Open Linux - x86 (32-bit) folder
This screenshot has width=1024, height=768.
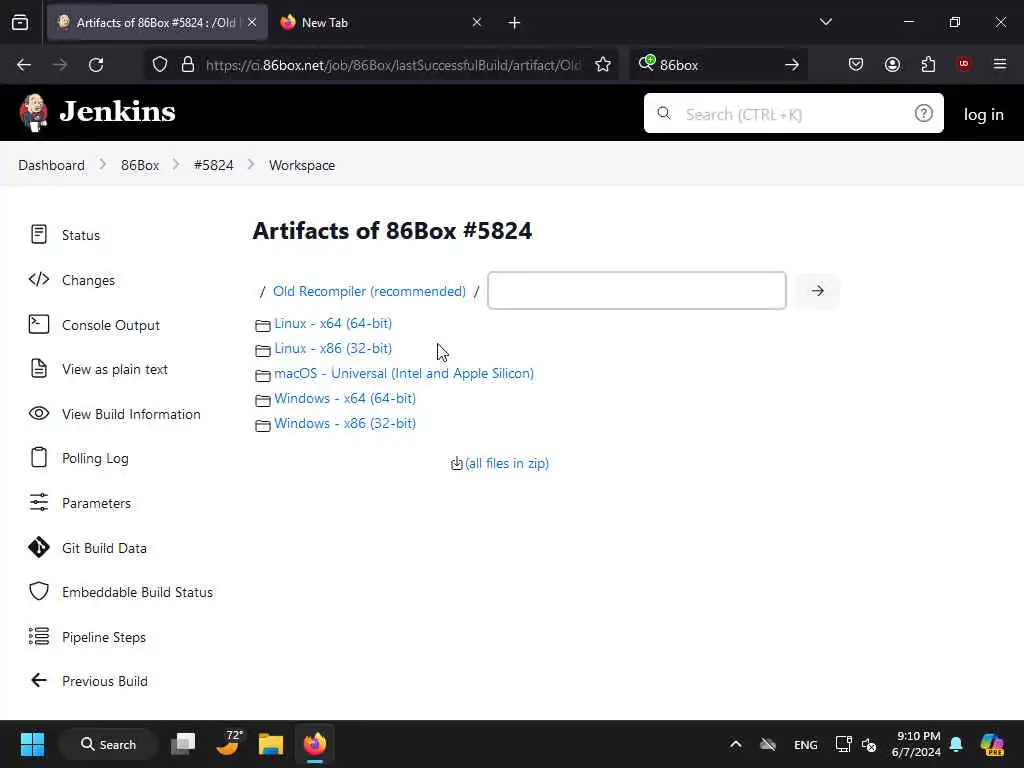(332, 348)
